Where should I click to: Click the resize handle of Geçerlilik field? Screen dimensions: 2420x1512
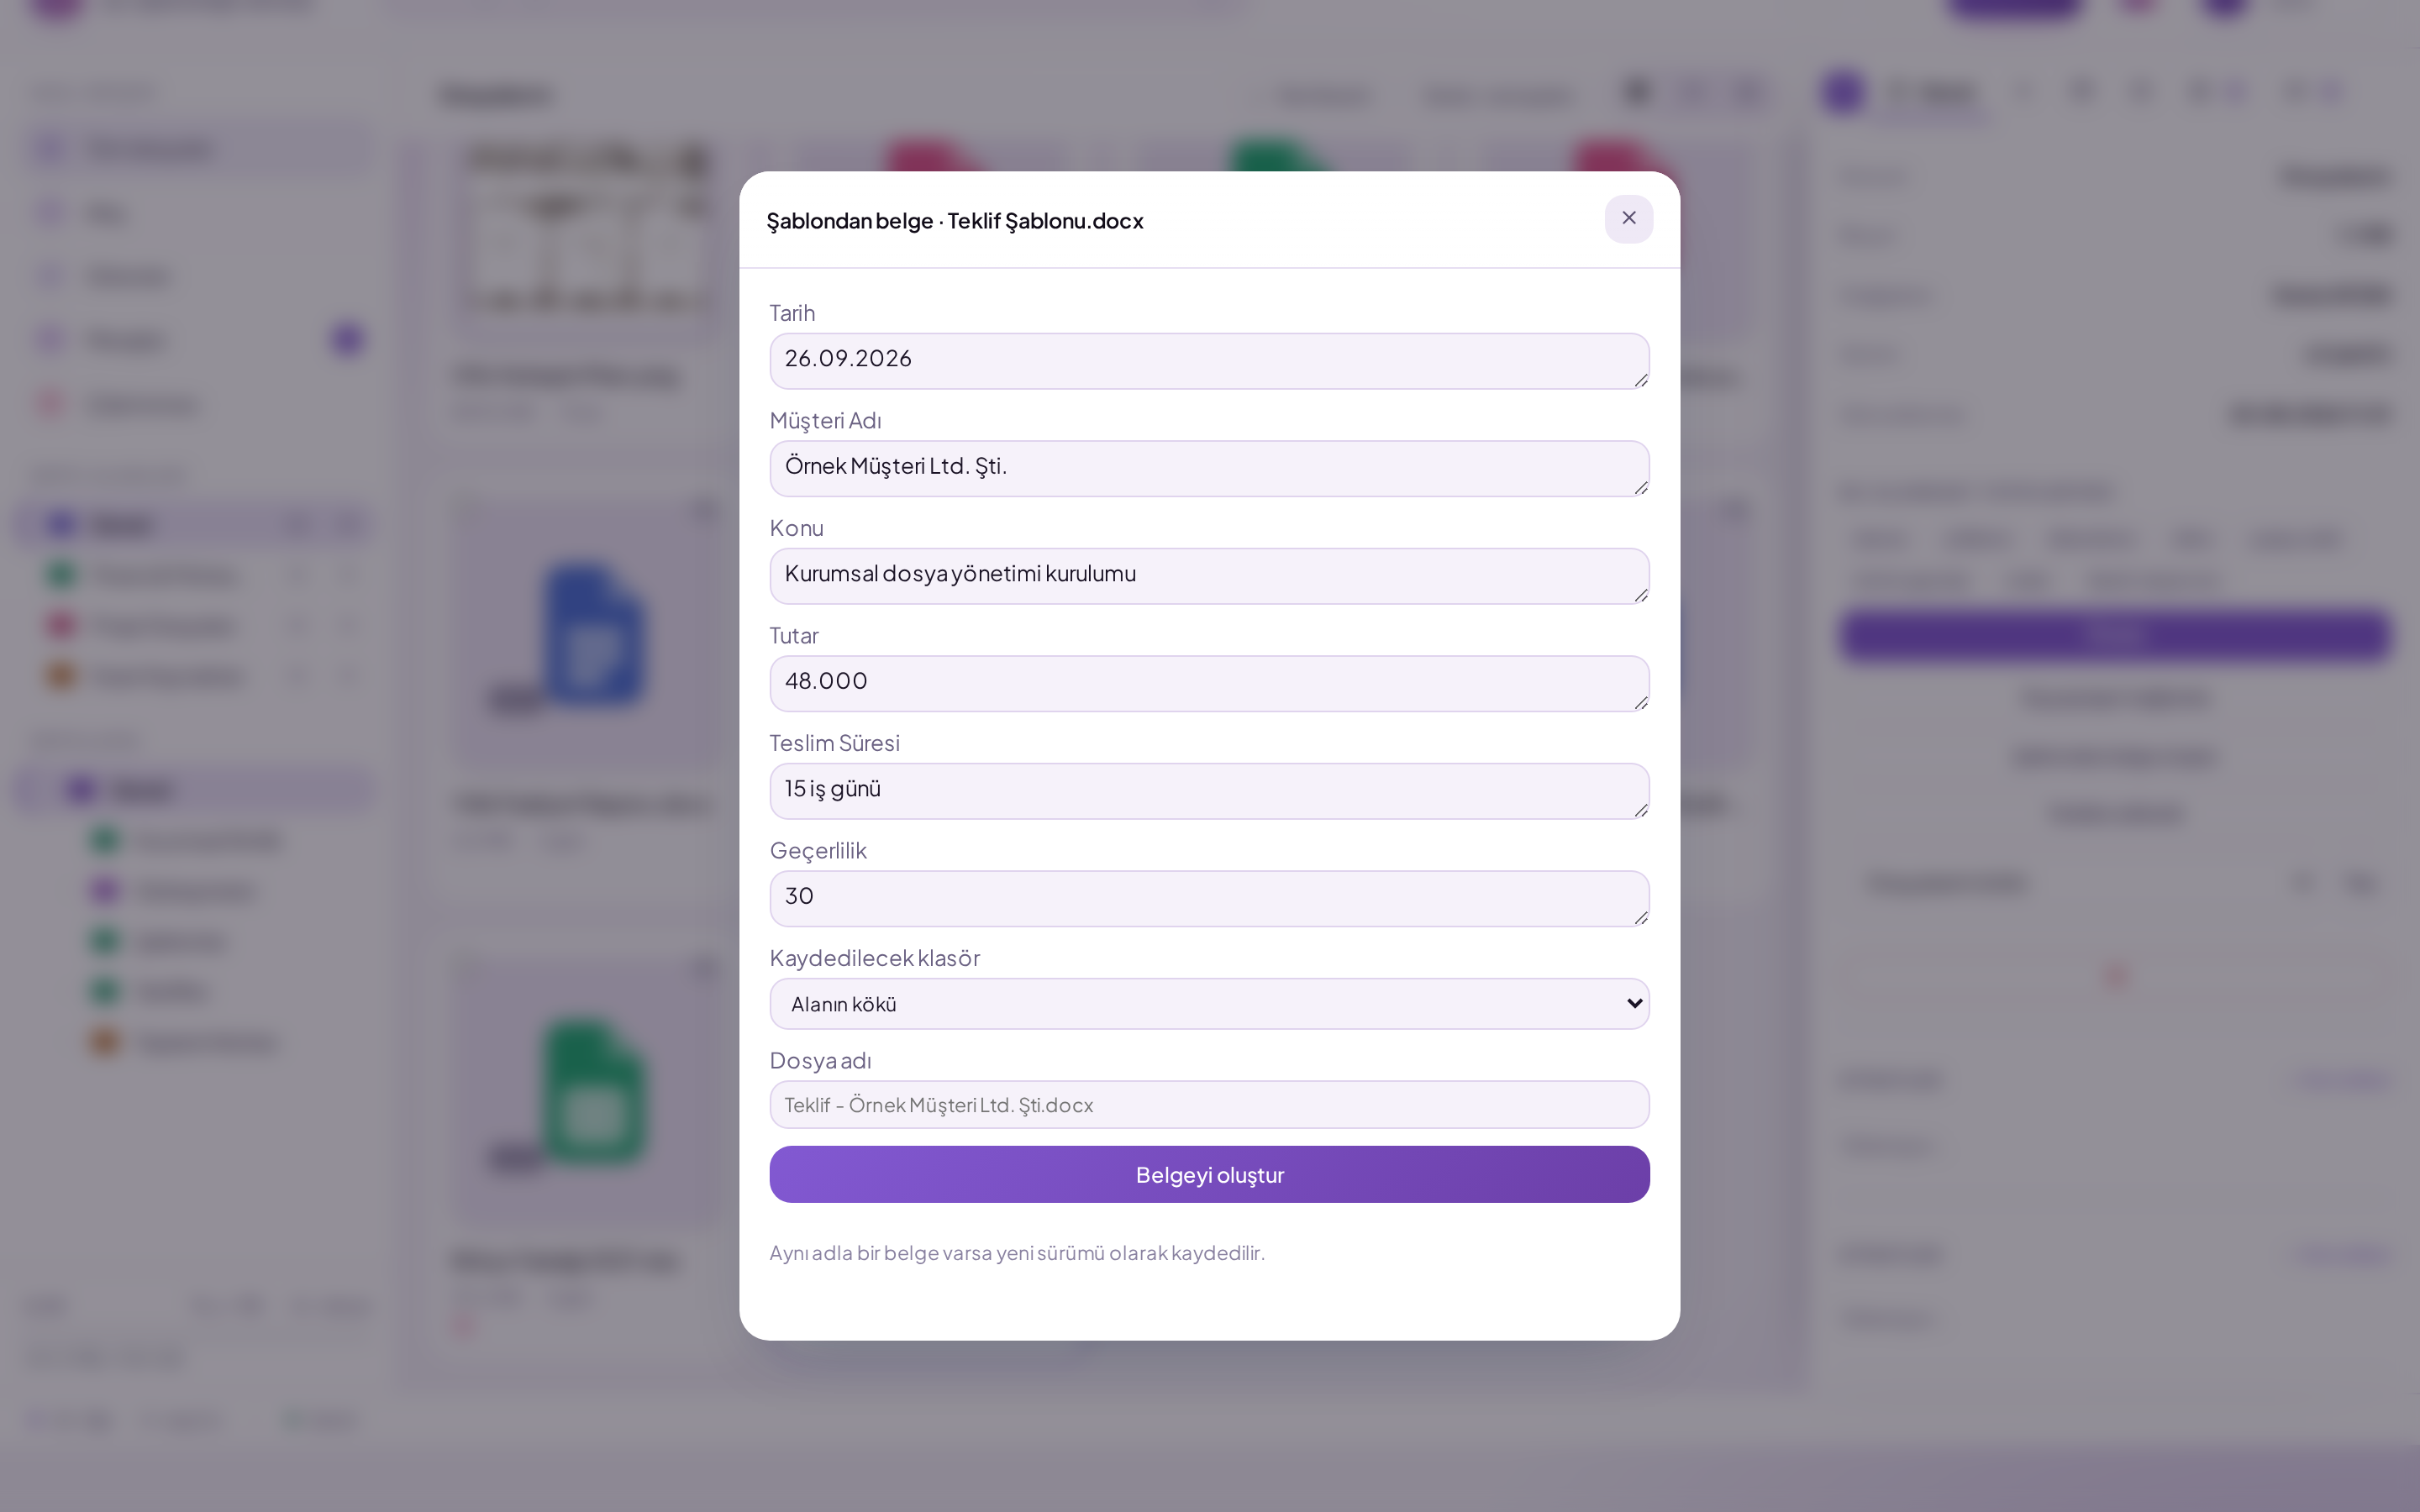(1640, 917)
